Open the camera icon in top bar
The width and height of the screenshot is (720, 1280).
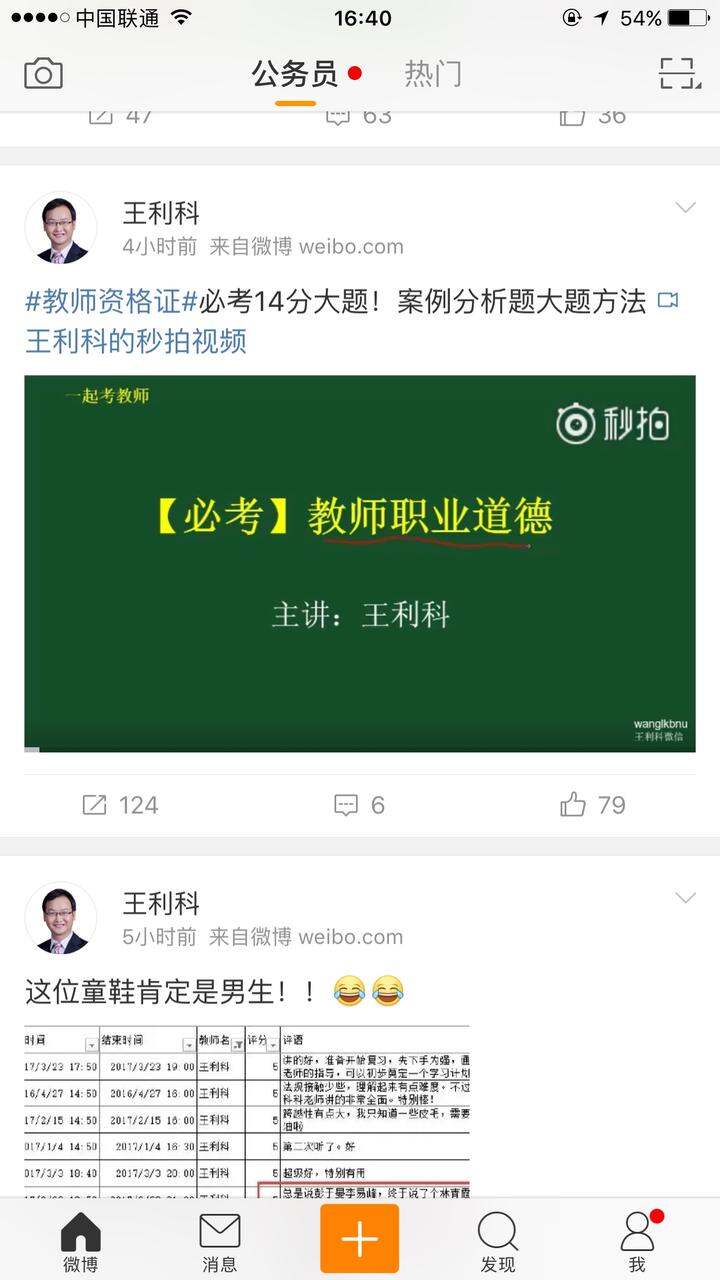(x=43, y=73)
